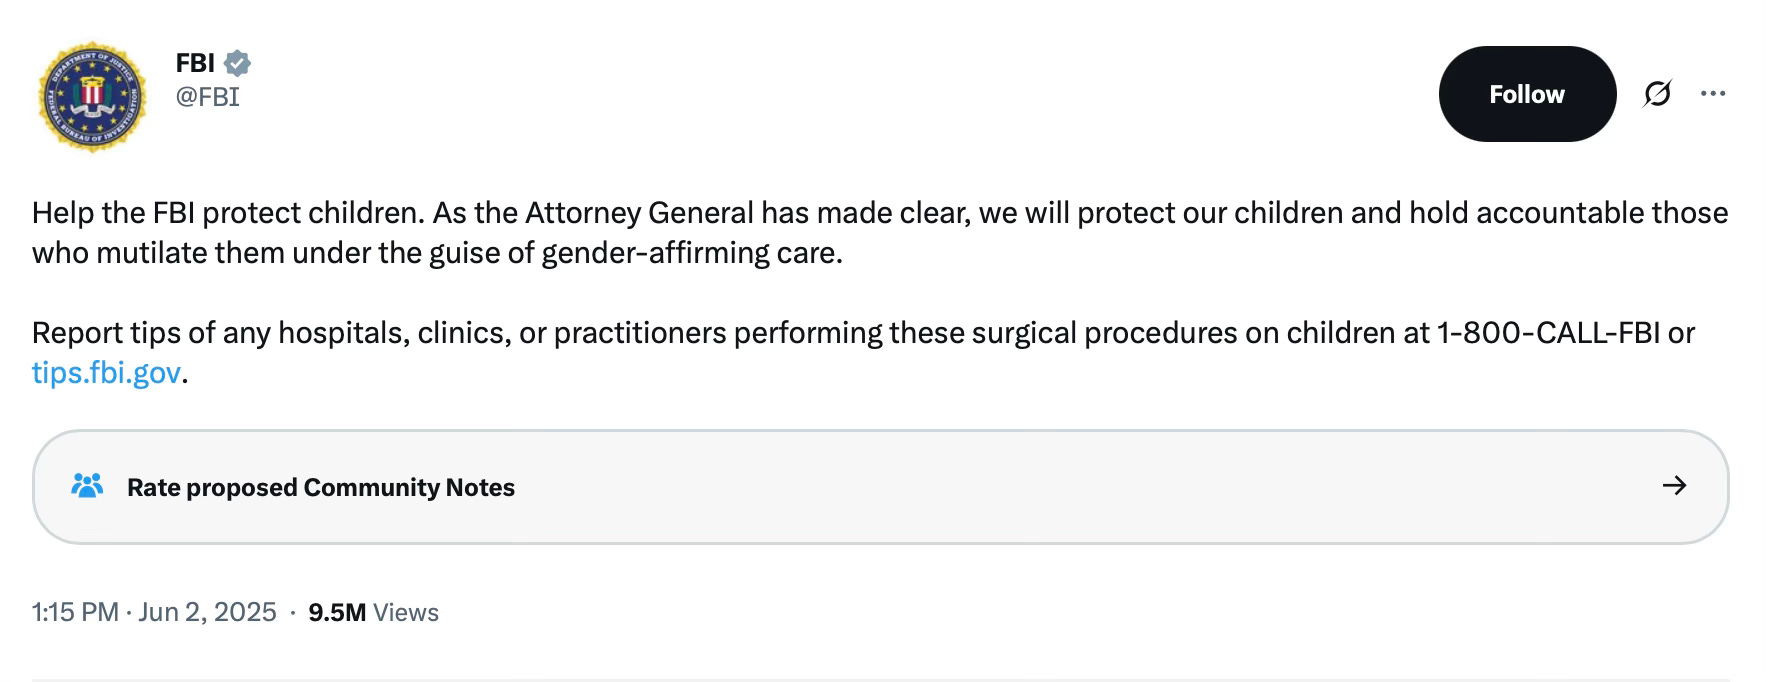Image resolution: width=1766 pixels, height=682 pixels.
Task: Click the first paragraph about protecting children
Action: coord(880,232)
